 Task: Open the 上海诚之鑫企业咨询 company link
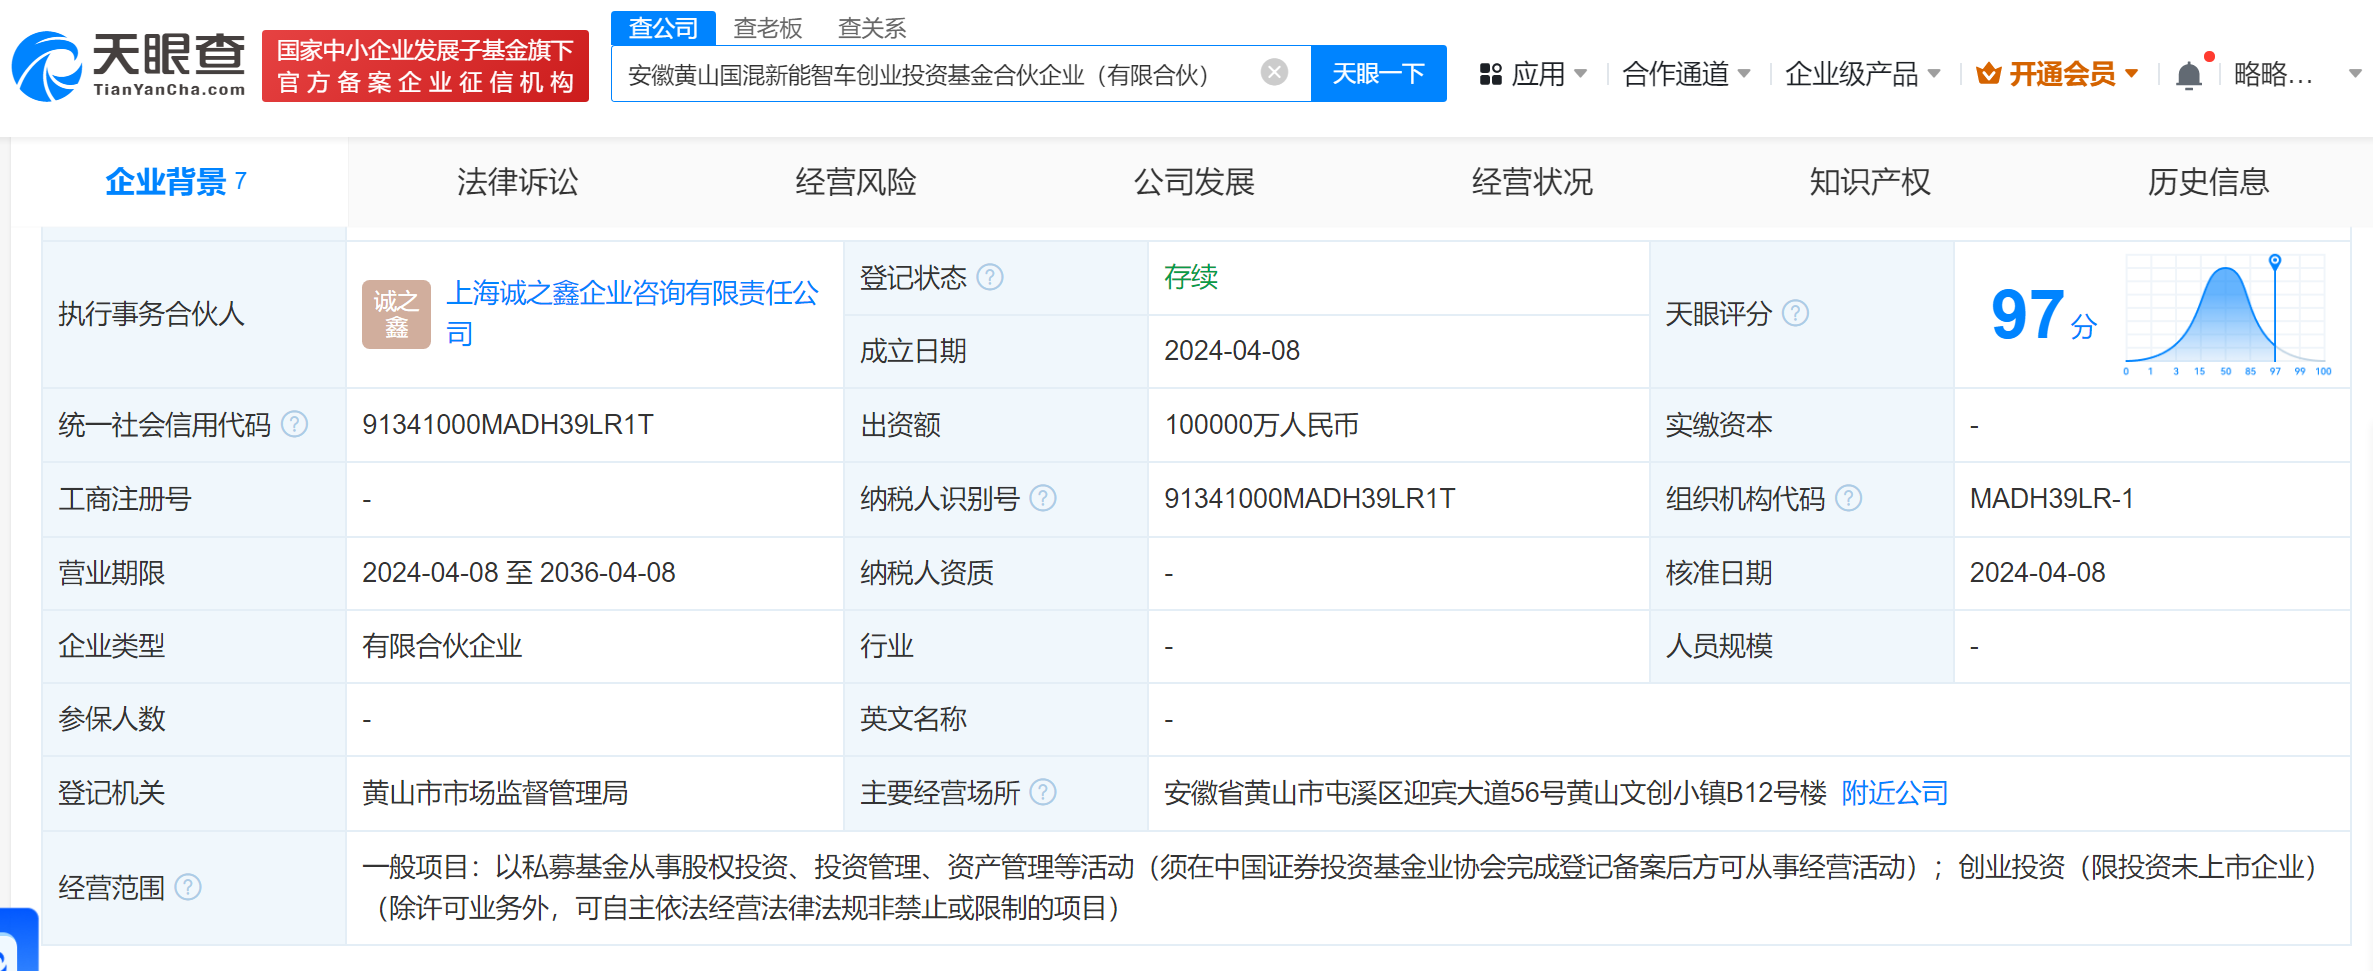tap(631, 293)
